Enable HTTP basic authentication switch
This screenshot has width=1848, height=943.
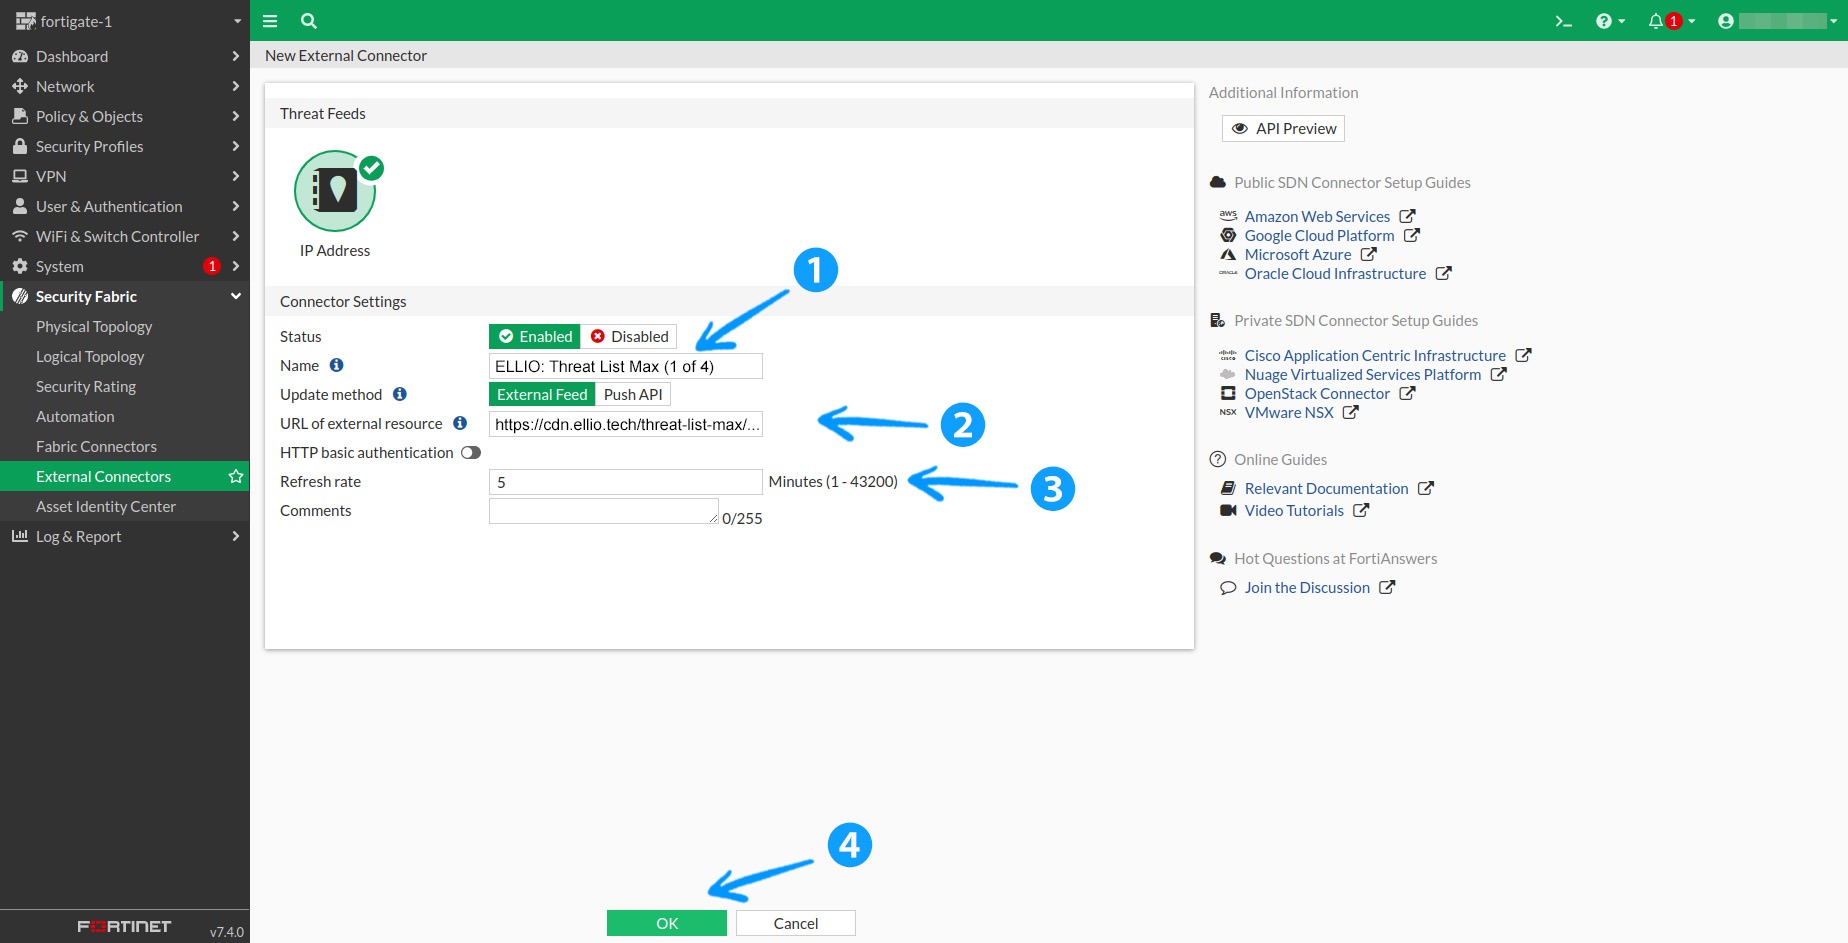pos(471,453)
